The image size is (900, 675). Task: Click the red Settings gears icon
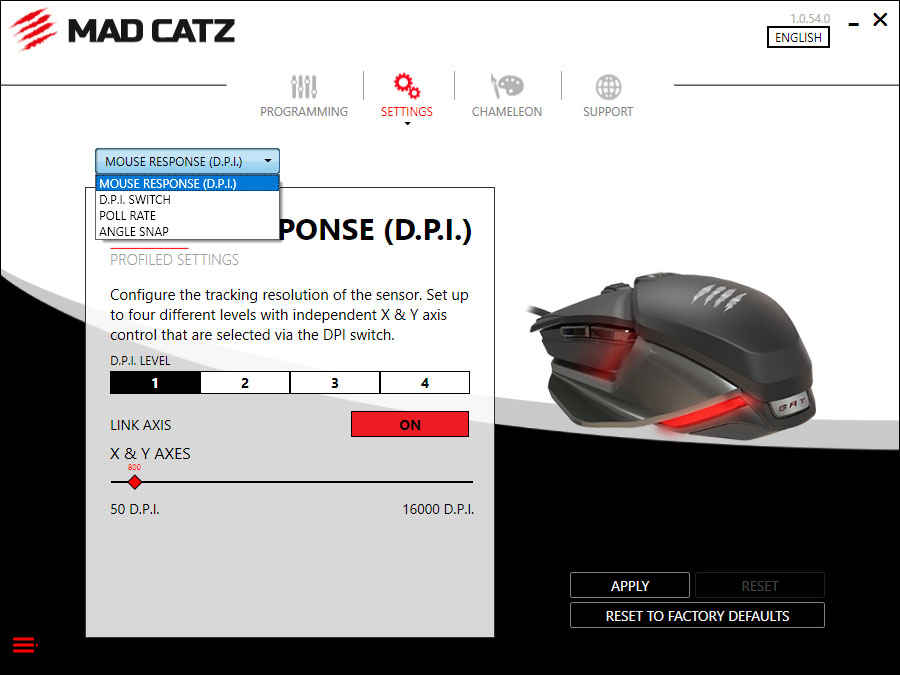coord(406,86)
